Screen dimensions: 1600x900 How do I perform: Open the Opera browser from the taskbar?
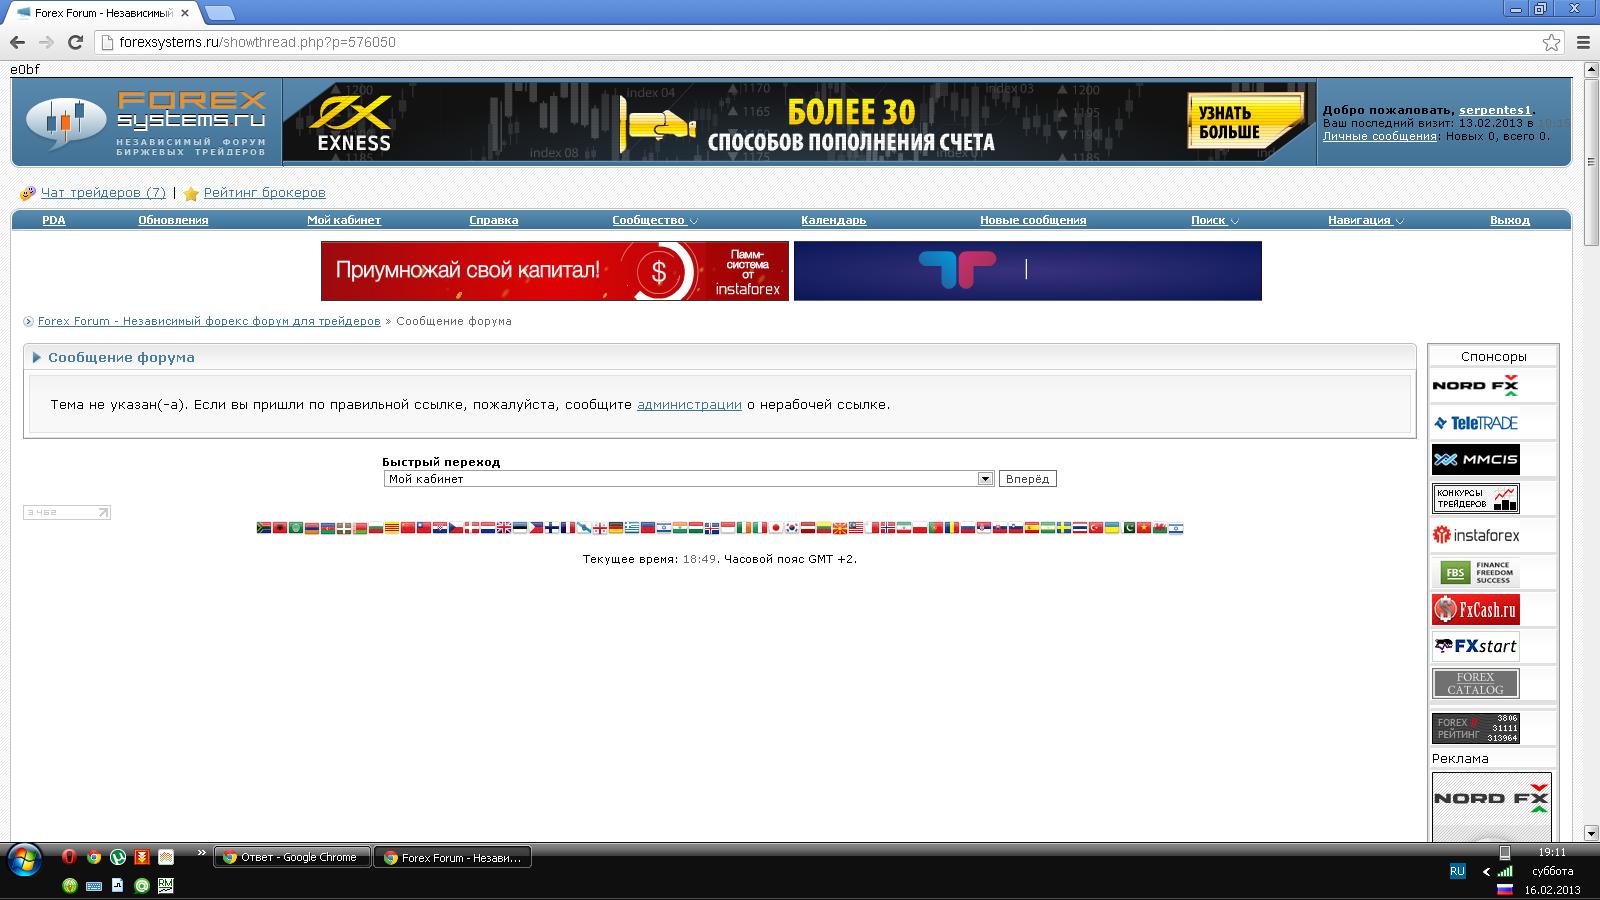click(69, 857)
